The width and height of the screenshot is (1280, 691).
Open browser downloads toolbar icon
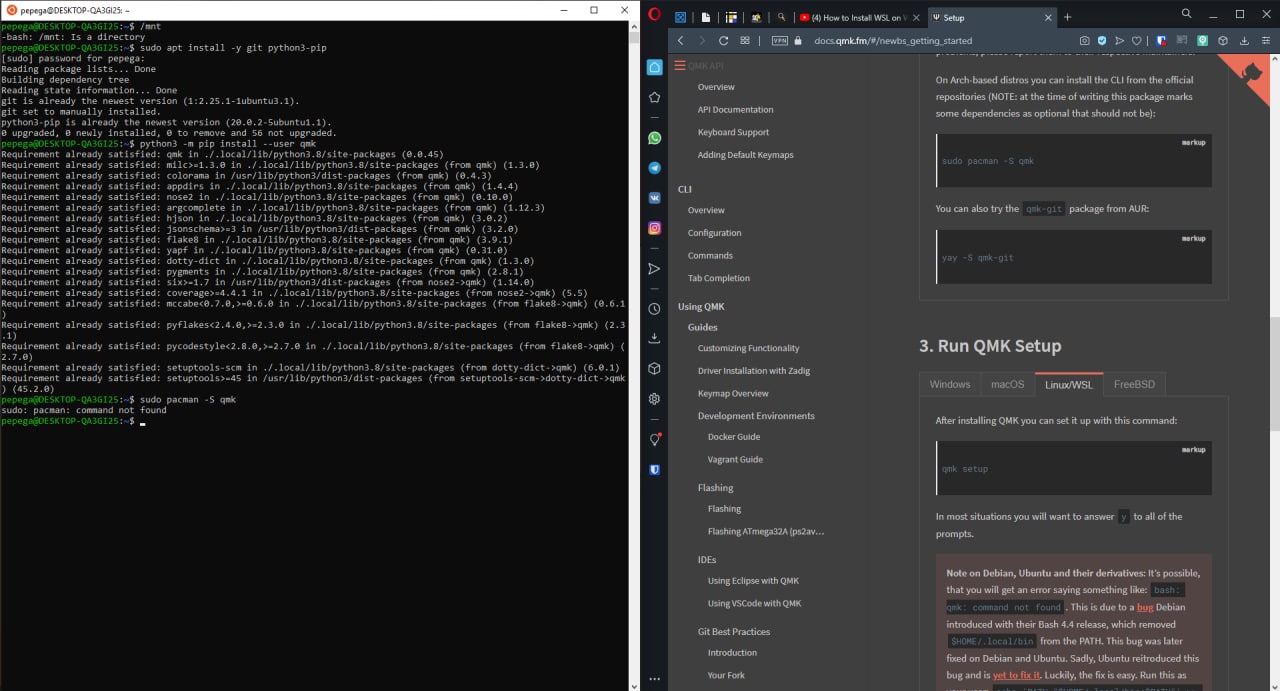[x=1245, y=41]
